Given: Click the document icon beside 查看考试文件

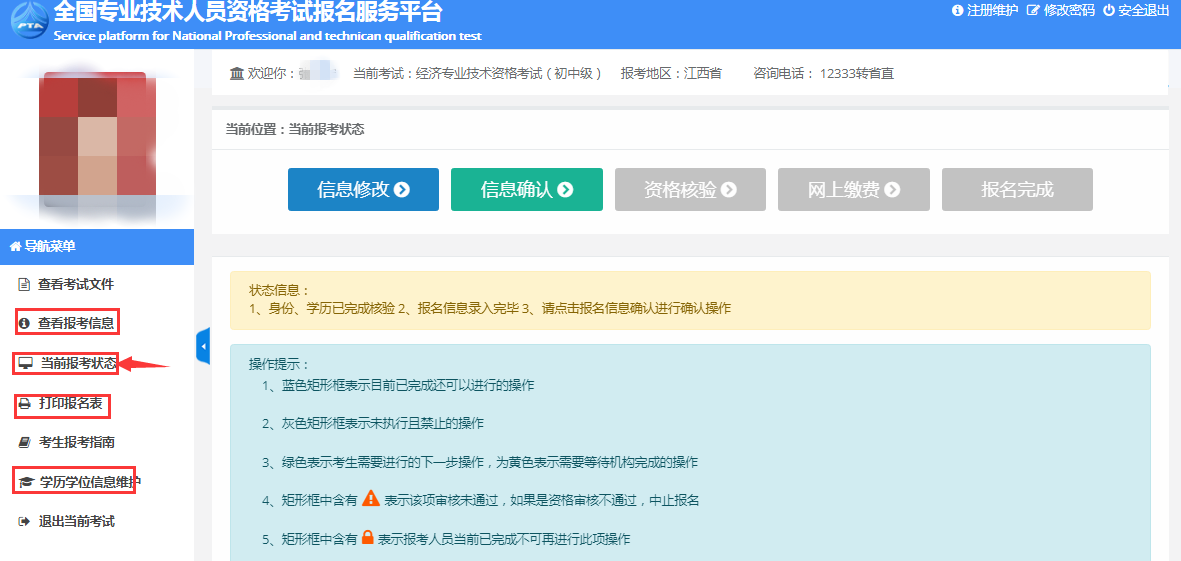Looking at the screenshot, I should (24, 285).
